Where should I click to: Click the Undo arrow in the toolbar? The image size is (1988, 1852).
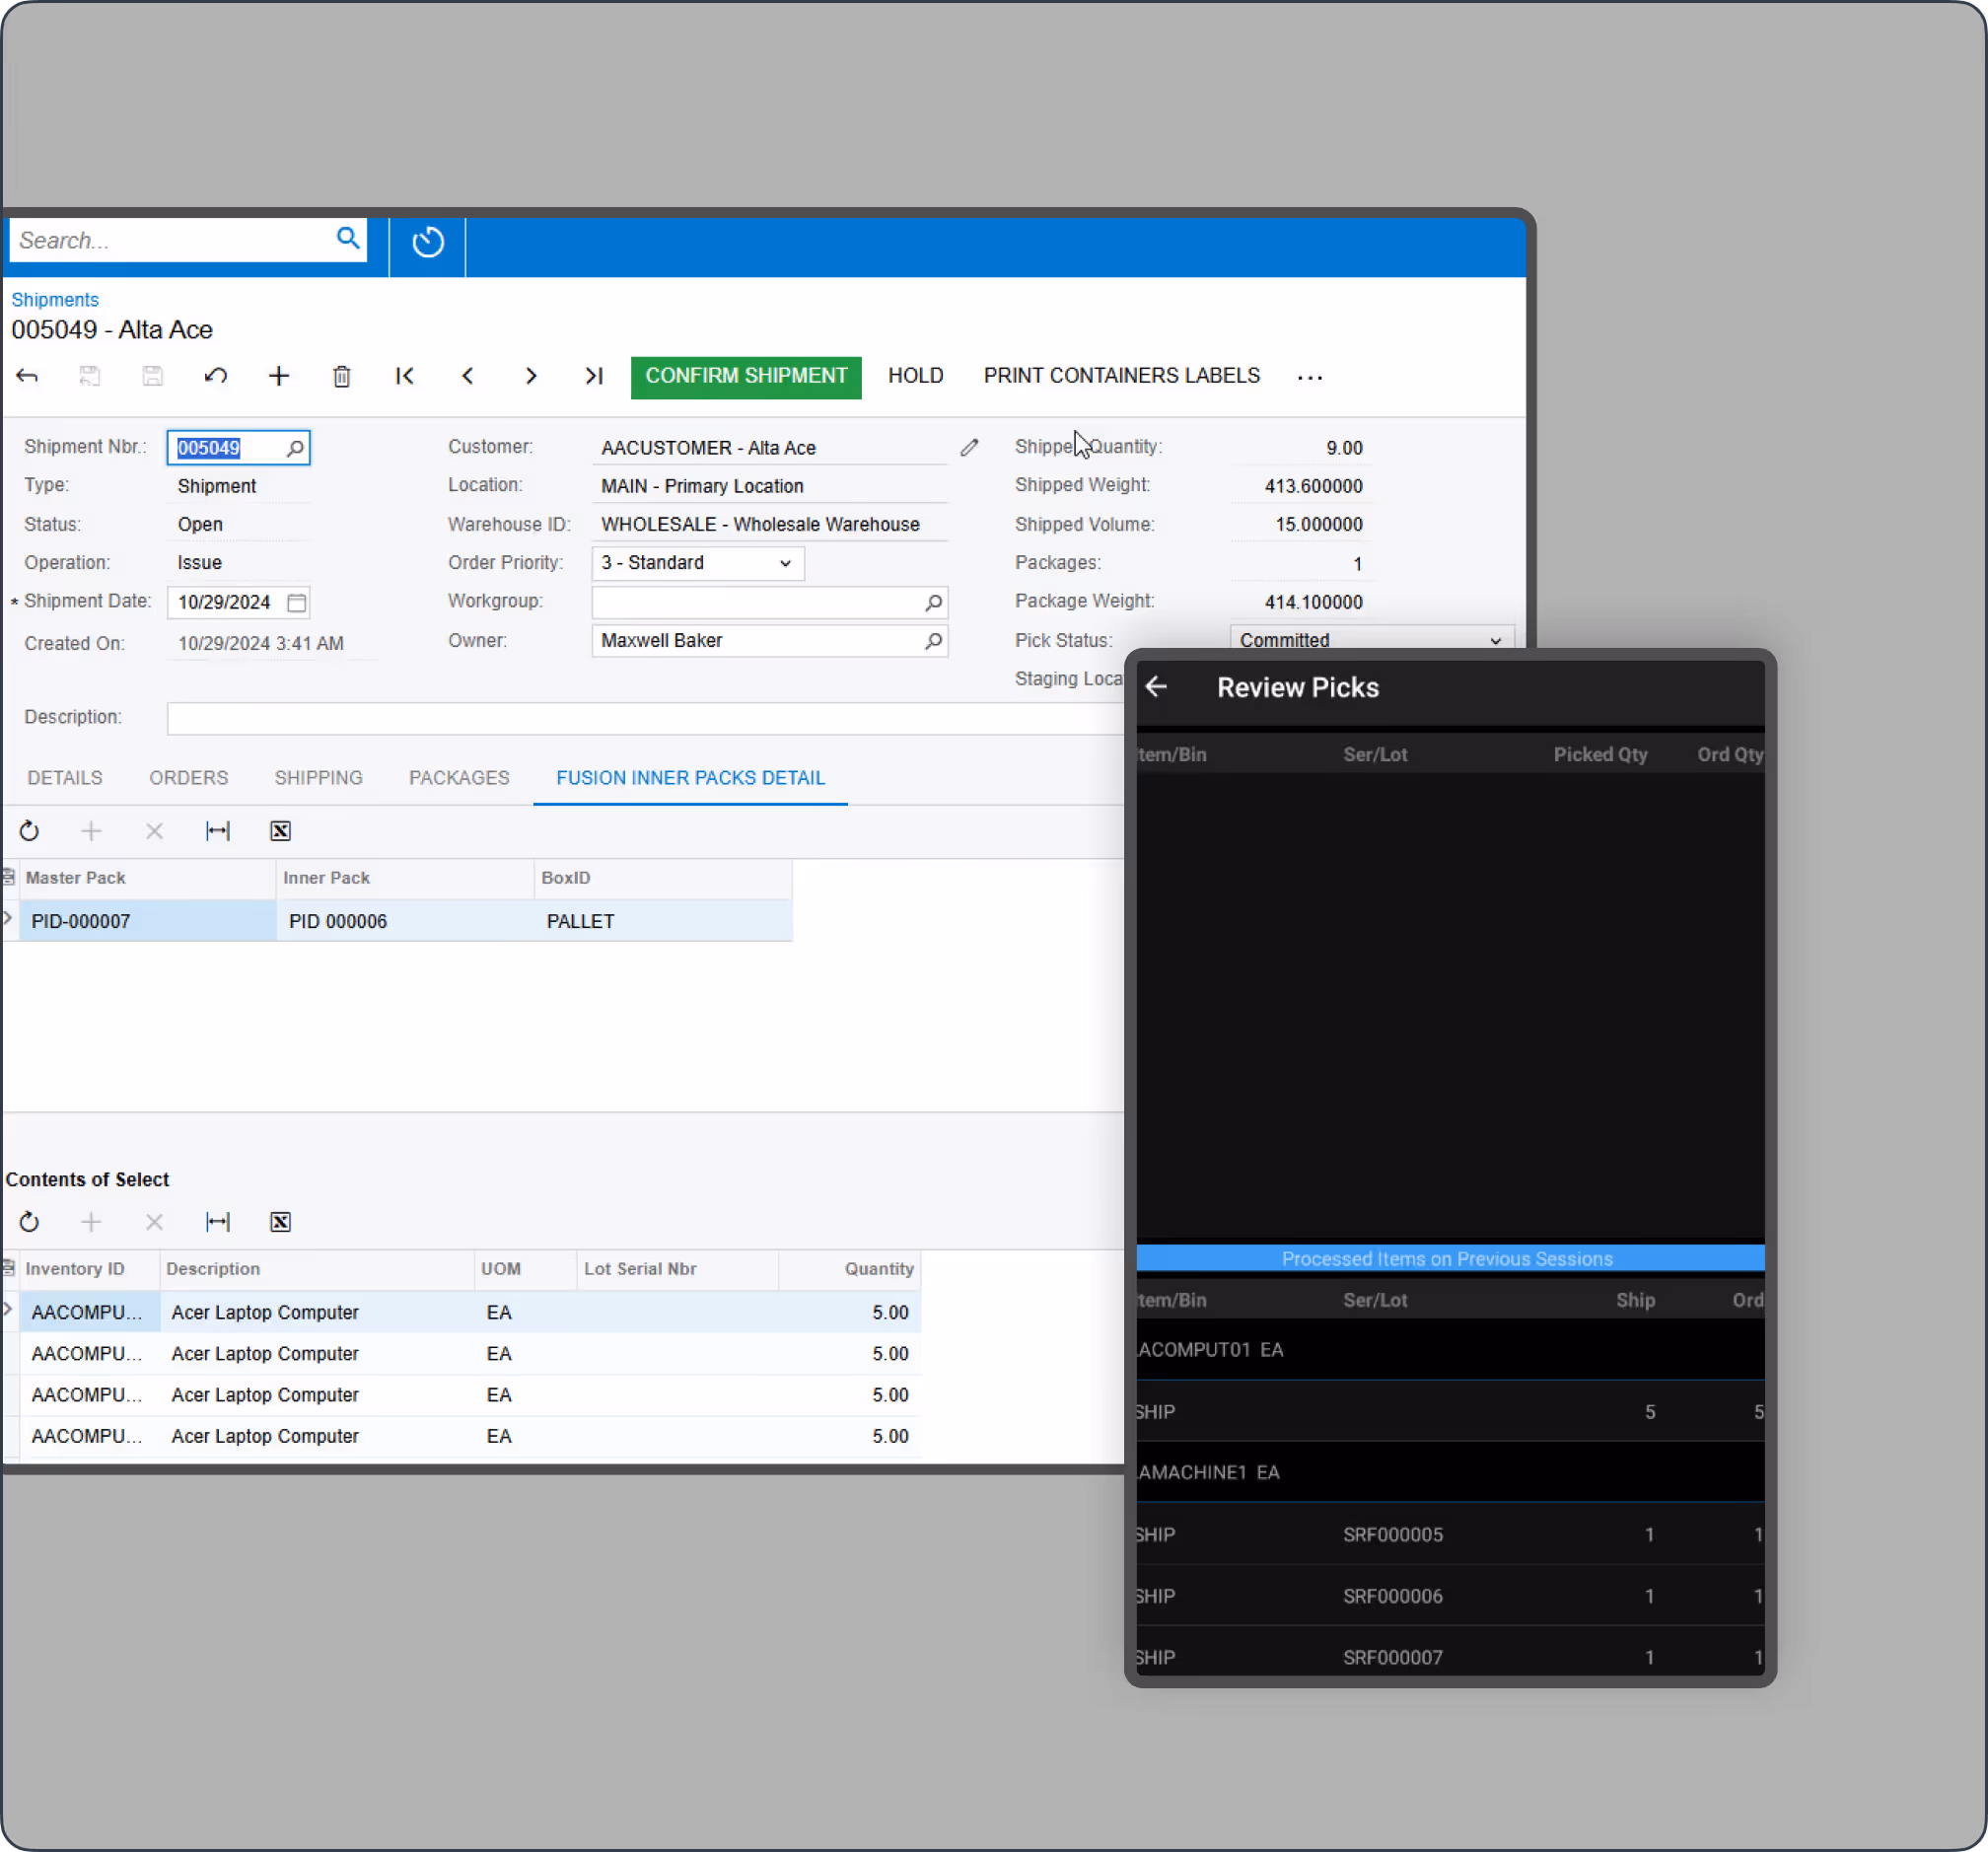216,376
